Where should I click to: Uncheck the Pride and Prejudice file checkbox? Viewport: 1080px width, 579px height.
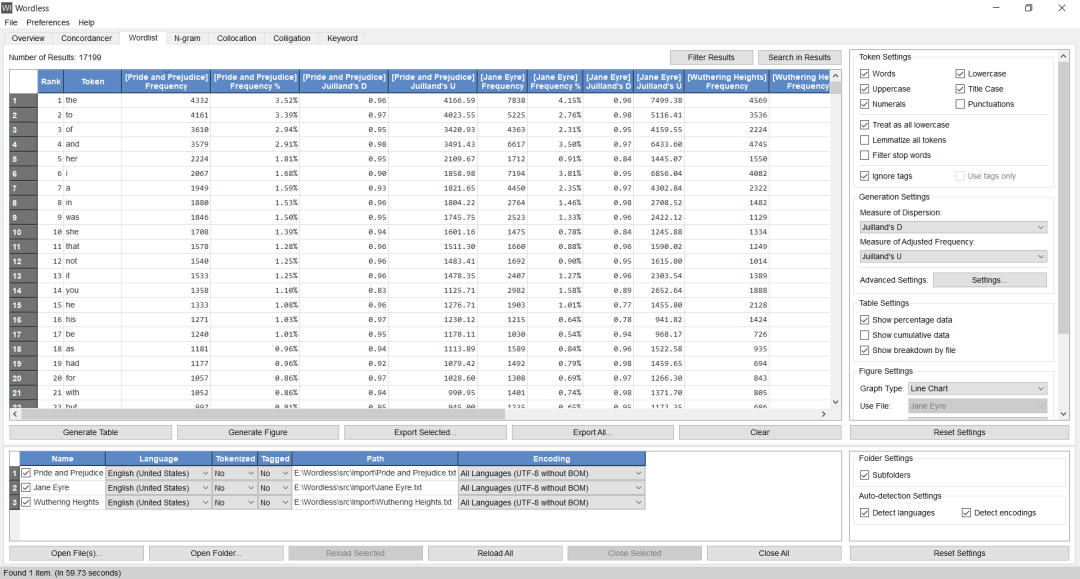[26, 473]
